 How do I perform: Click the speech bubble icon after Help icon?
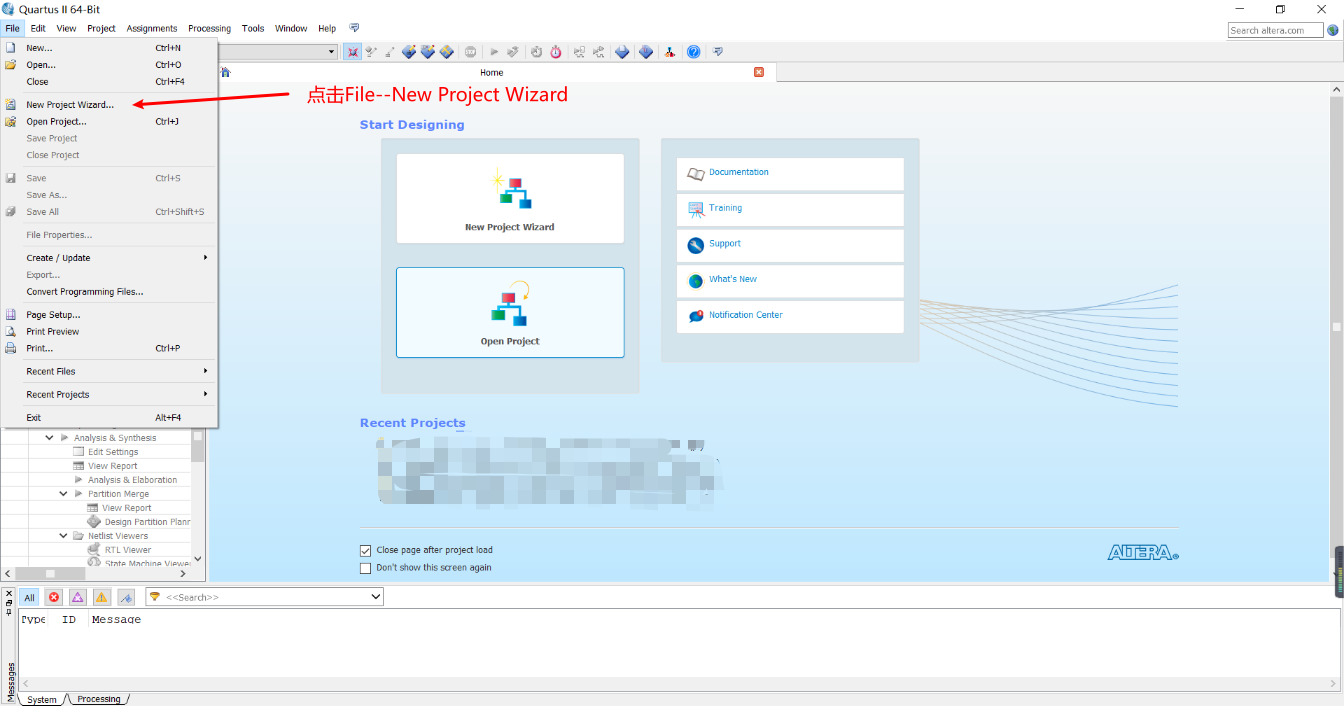pyautogui.click(x=718, y=52)
